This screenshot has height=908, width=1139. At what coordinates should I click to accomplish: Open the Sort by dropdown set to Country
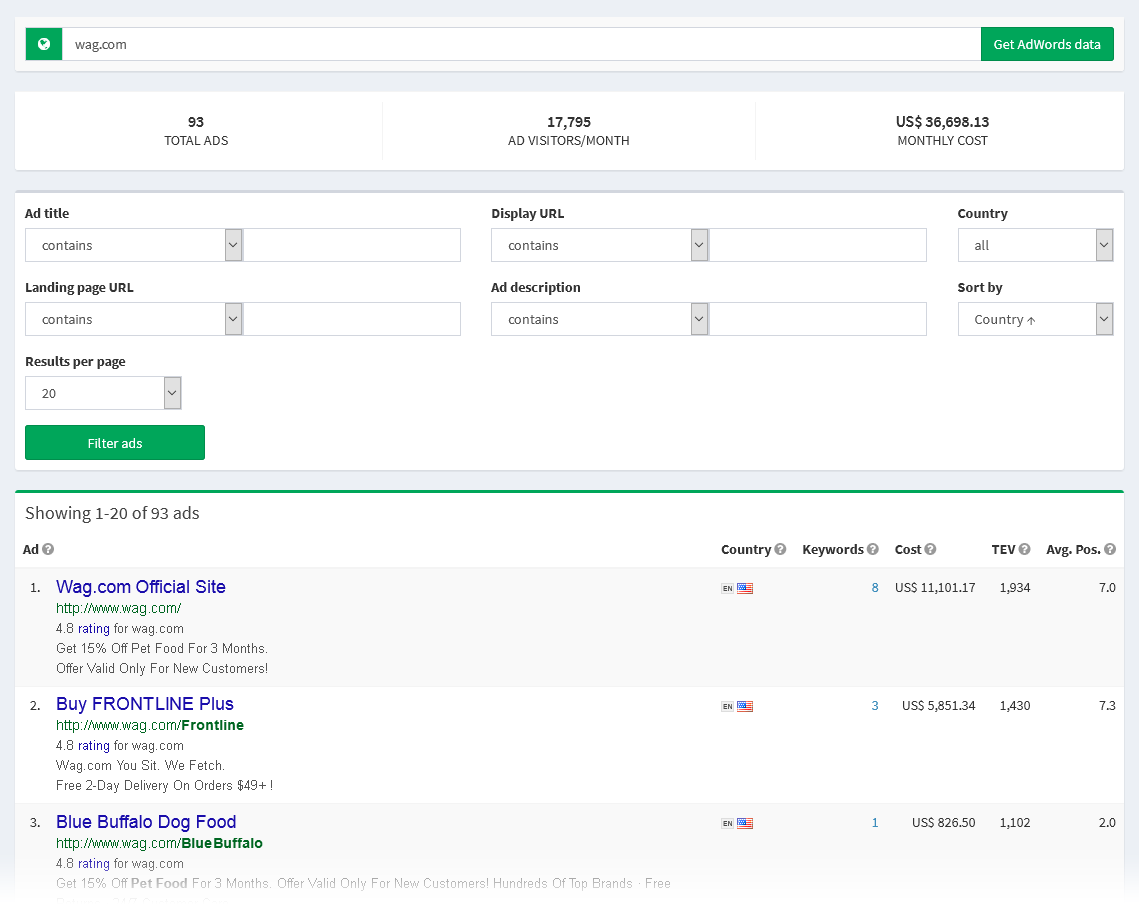(1035, 319)
